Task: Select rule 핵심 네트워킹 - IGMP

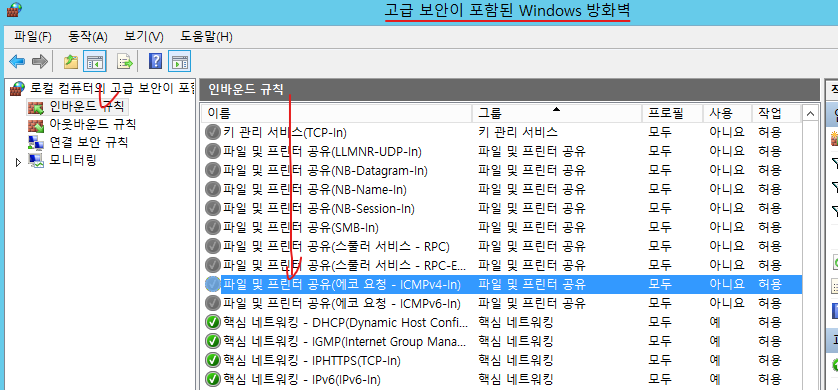Action: tap(345, 341)
